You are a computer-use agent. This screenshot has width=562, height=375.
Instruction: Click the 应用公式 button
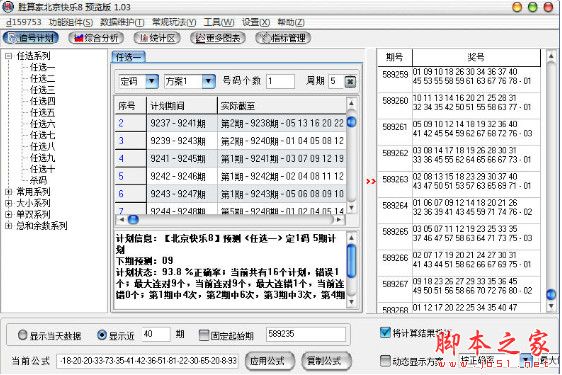coord(270,361)
